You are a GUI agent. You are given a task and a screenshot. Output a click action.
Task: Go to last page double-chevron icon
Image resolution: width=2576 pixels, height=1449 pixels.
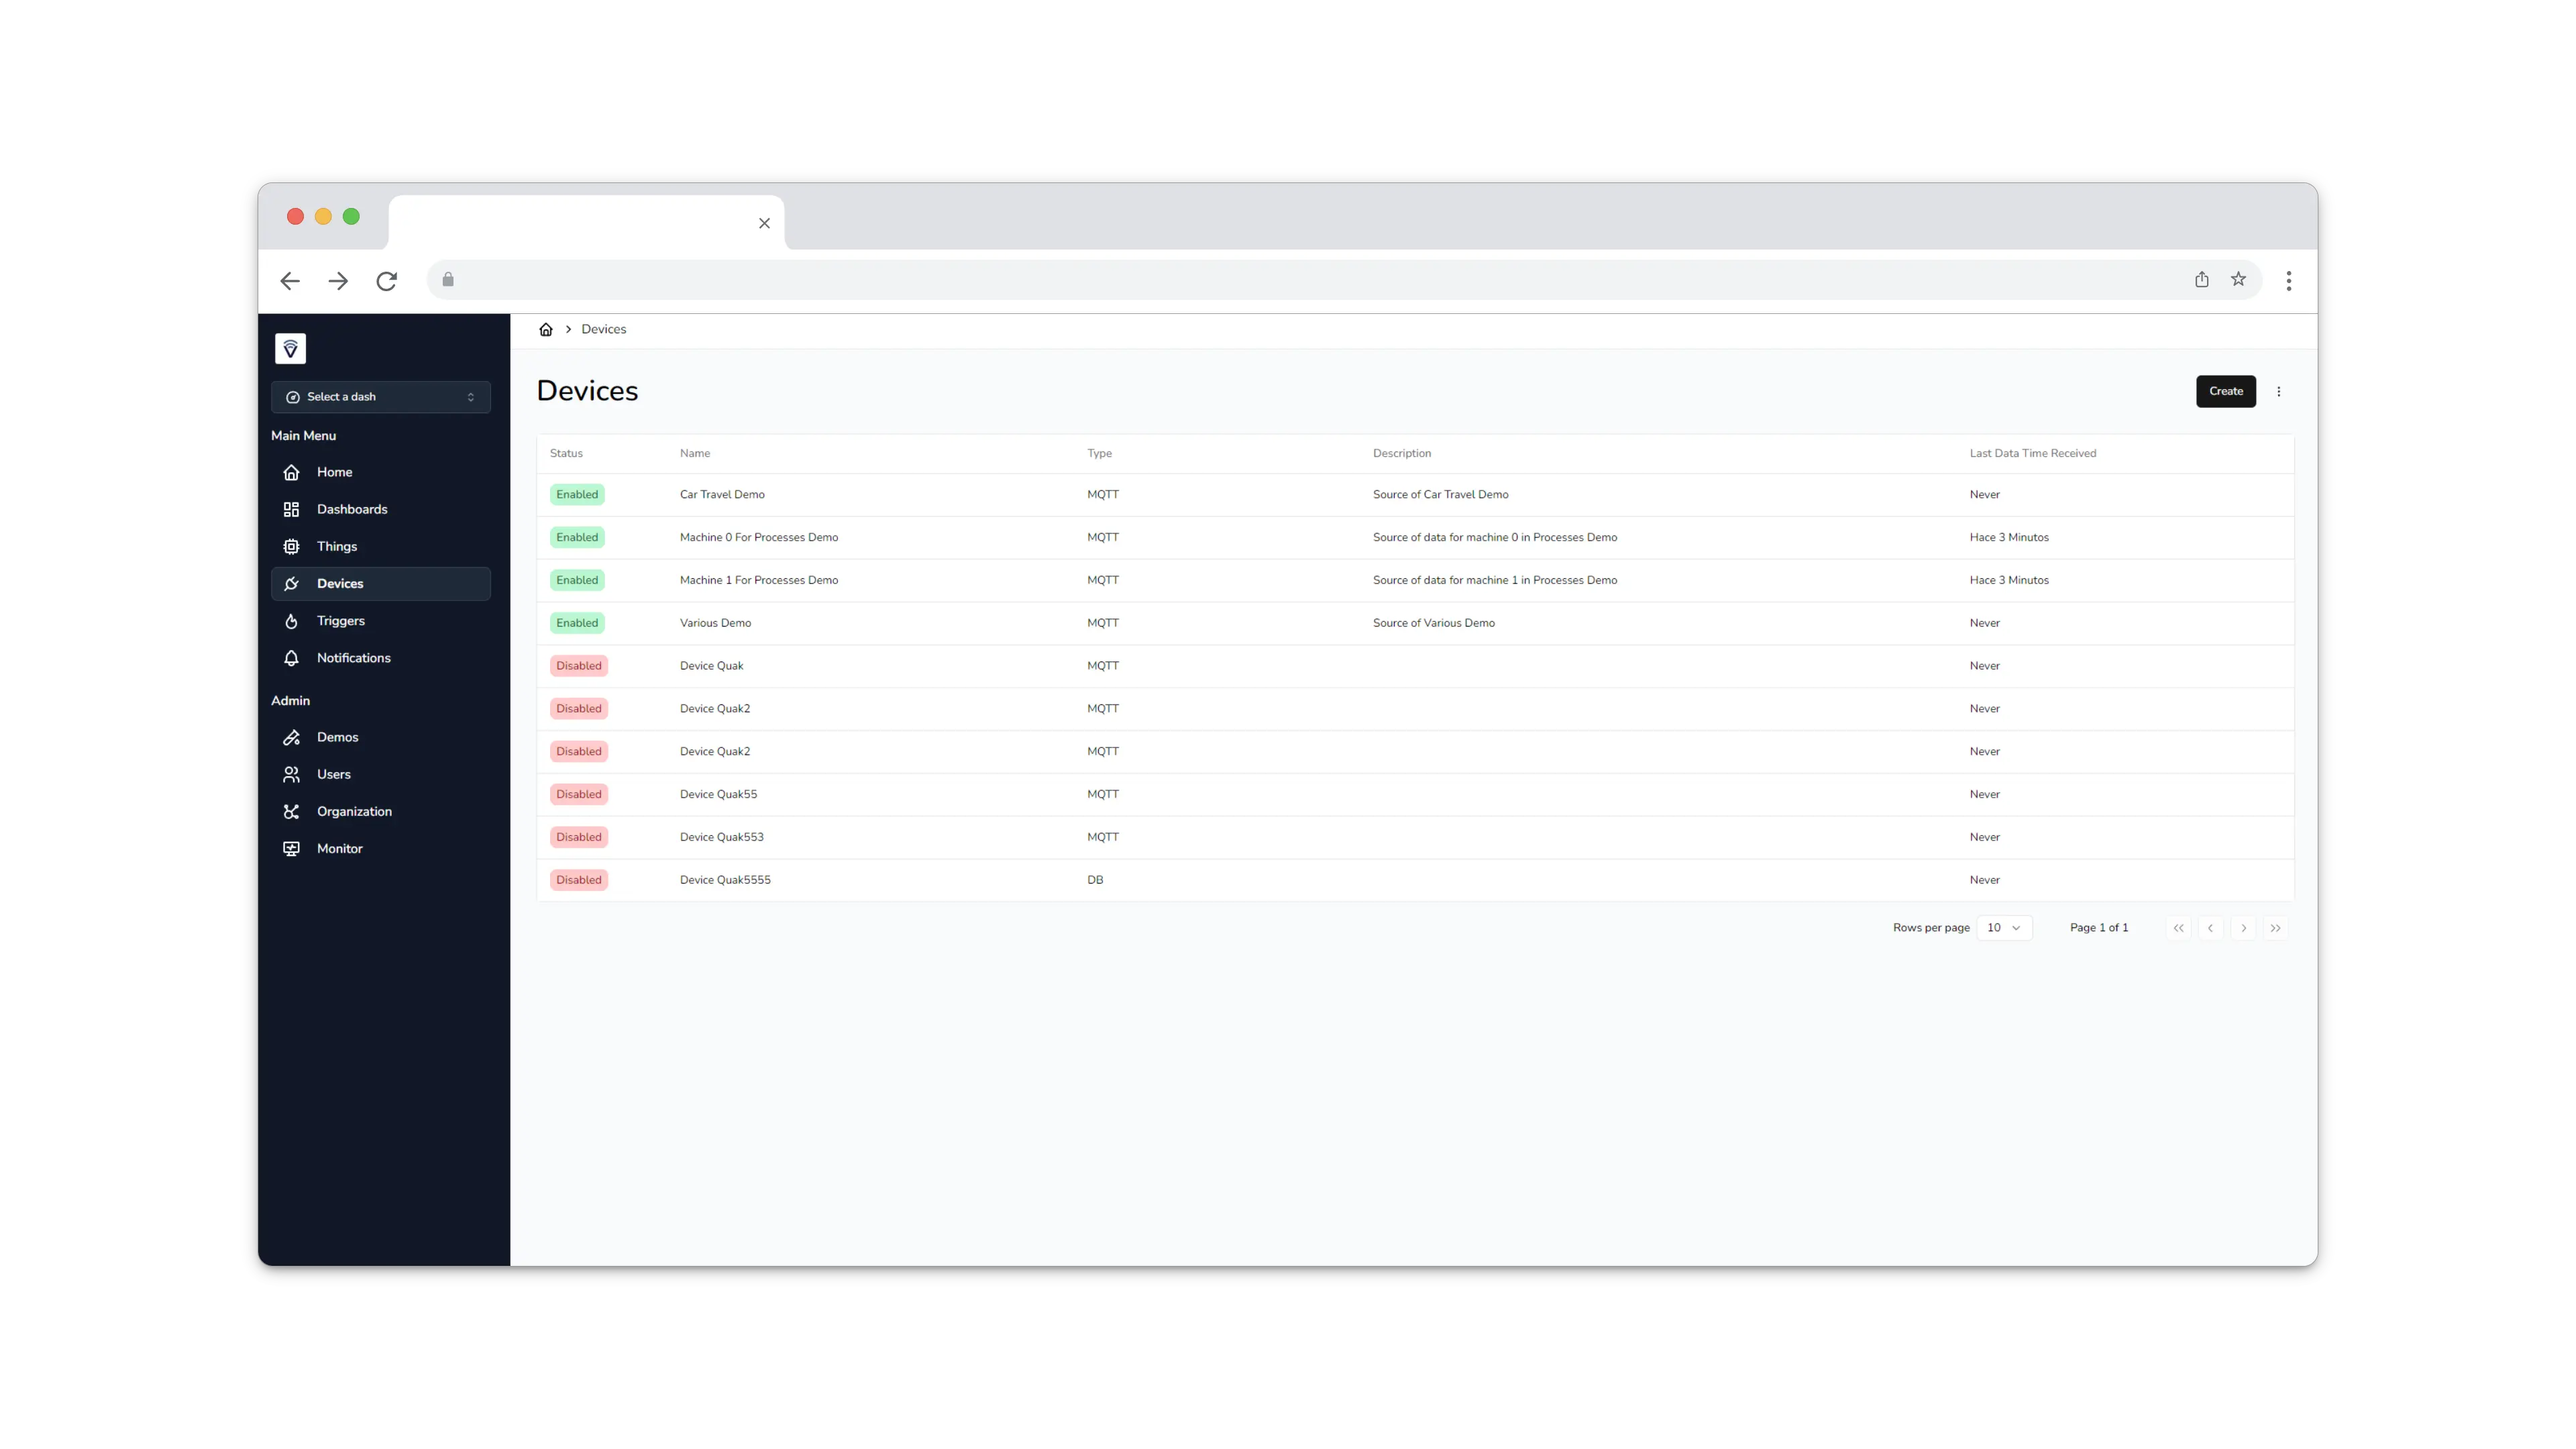tap(2275, 928)
